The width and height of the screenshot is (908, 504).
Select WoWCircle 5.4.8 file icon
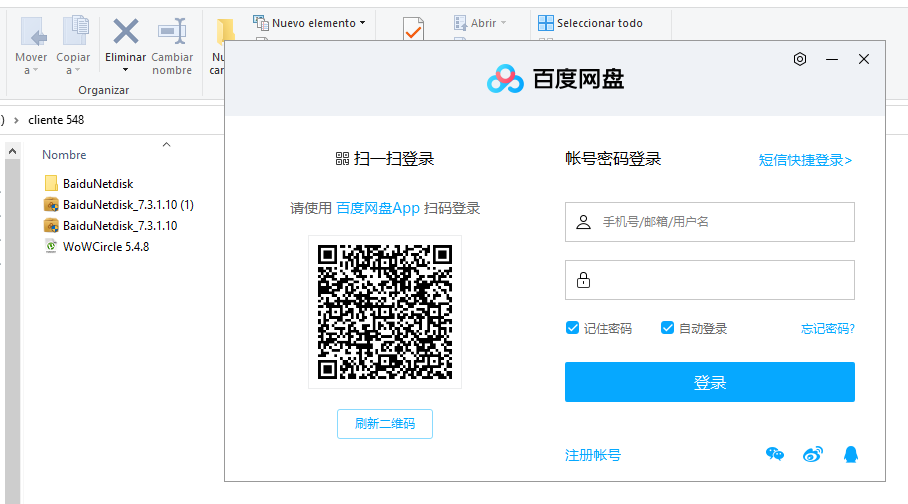point(51,246)
